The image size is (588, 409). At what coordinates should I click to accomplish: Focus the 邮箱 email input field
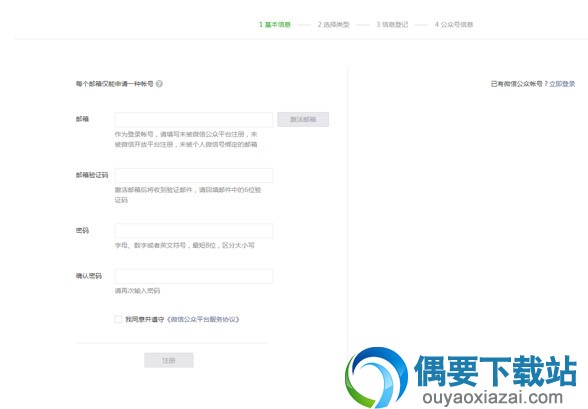(x=194, y=120)
